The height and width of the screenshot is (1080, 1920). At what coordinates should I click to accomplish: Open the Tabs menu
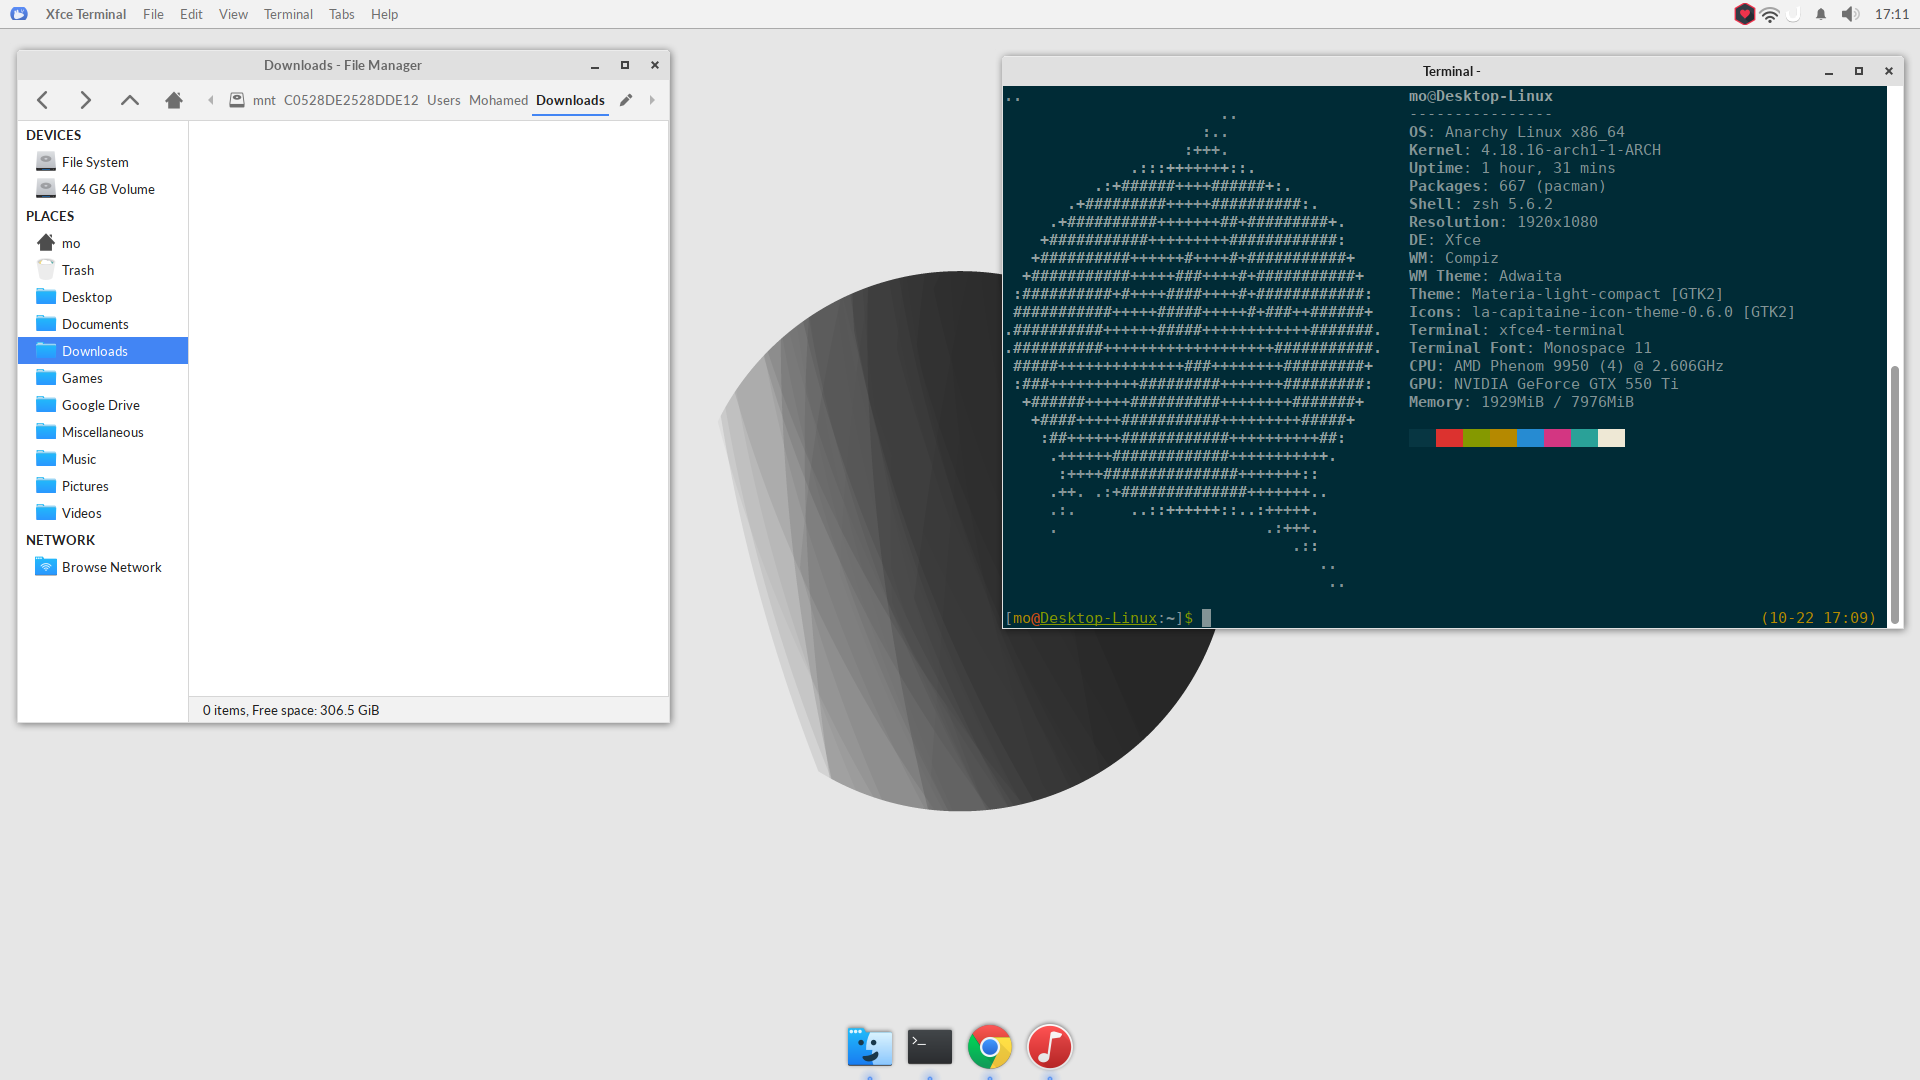[342, 14]
